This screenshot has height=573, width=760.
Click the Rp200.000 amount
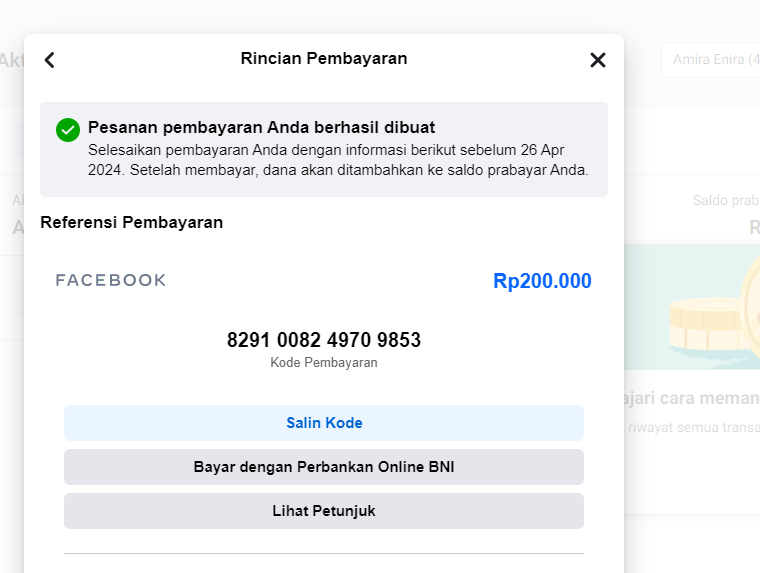tap(542, 281)
